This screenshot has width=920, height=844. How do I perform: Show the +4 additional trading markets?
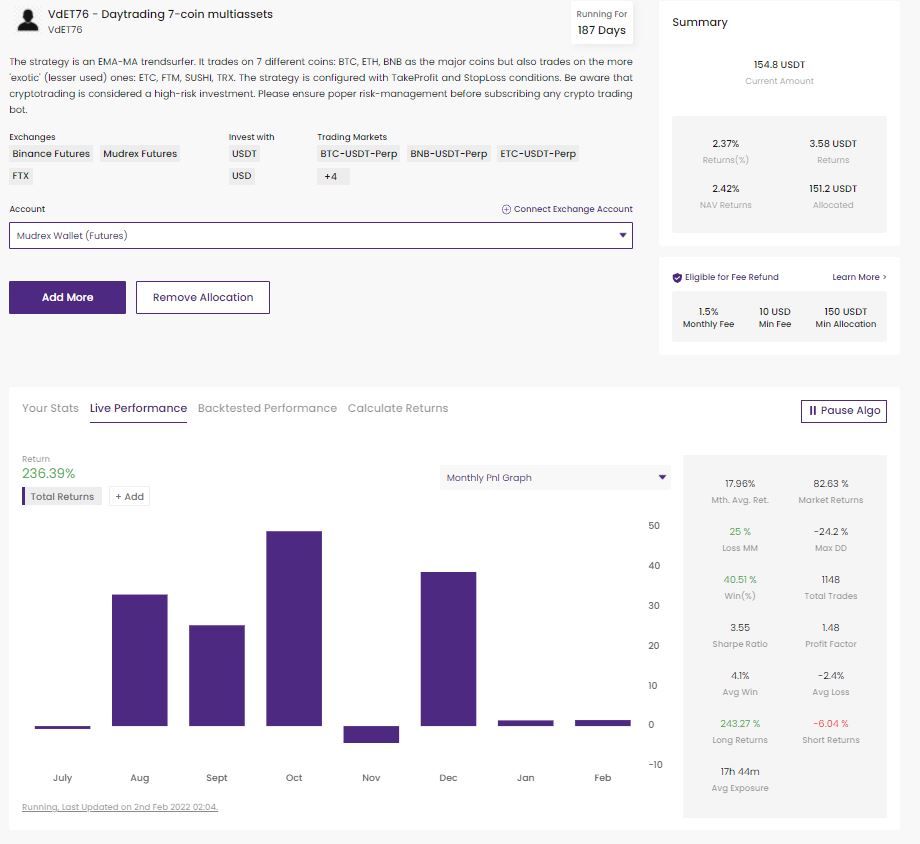click(333, 176)
